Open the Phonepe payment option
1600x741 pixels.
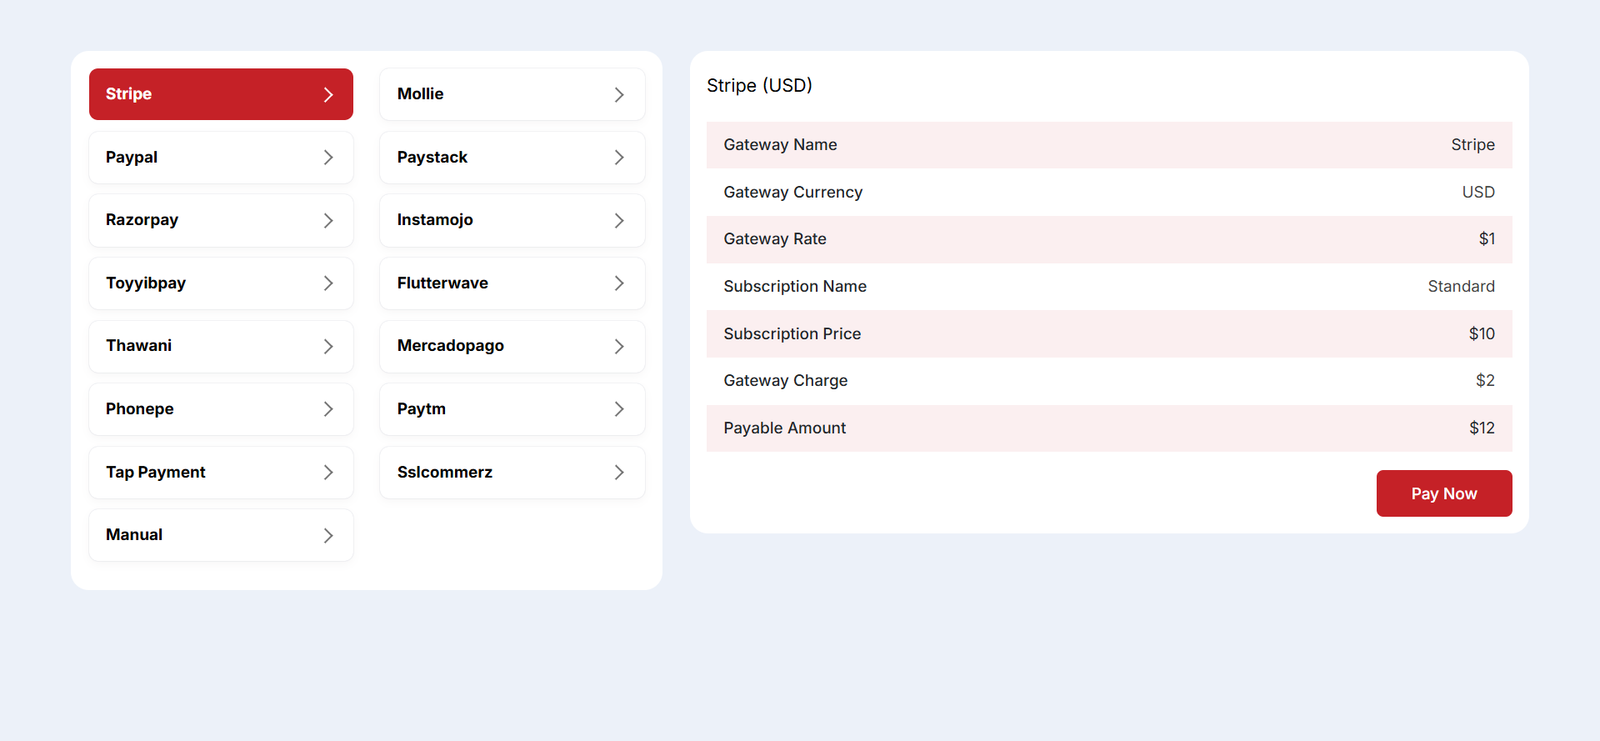220,409
